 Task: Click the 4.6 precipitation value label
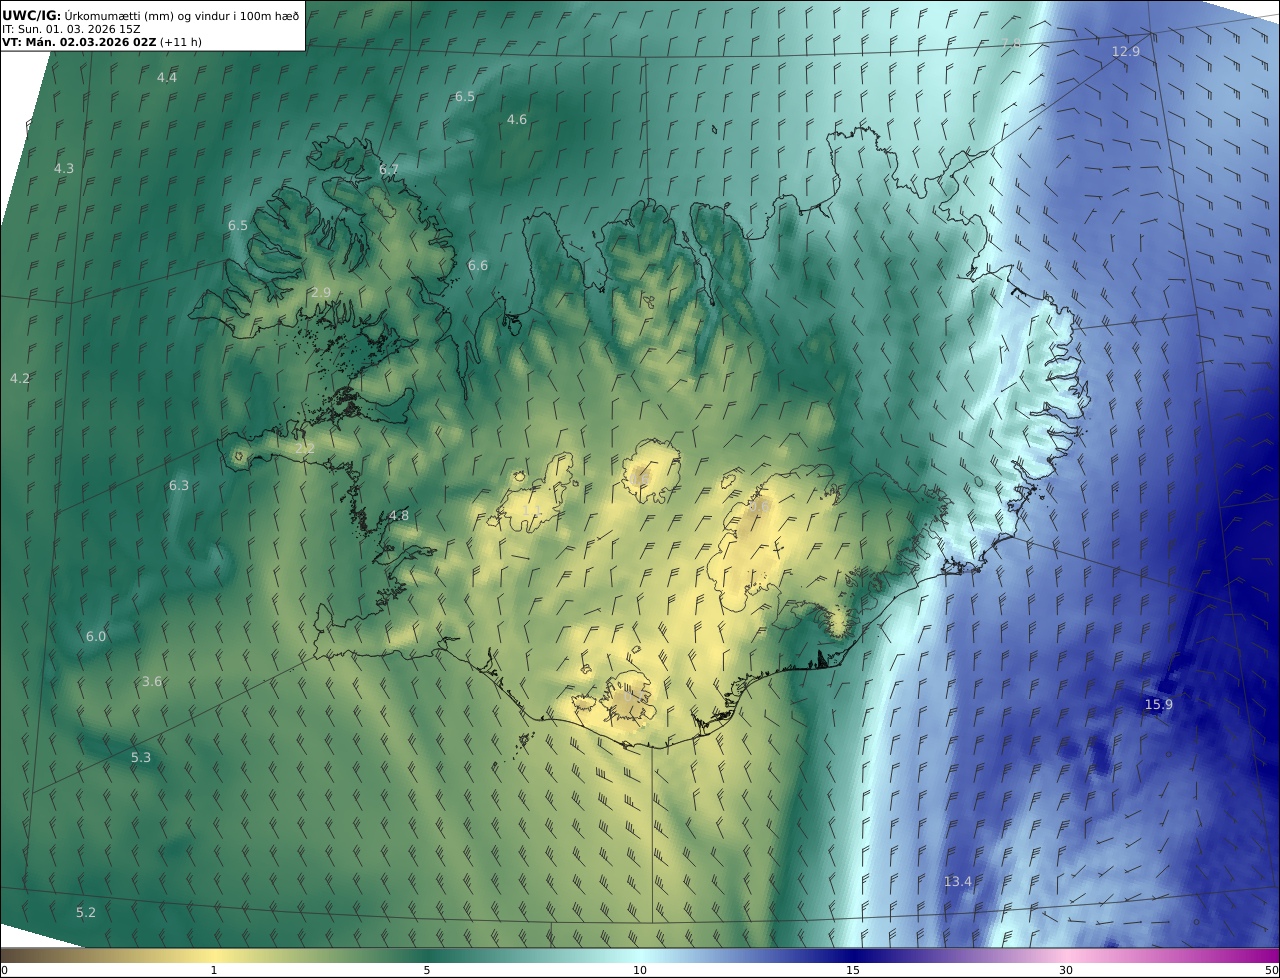pyautogui.click(x=516, y=119)
